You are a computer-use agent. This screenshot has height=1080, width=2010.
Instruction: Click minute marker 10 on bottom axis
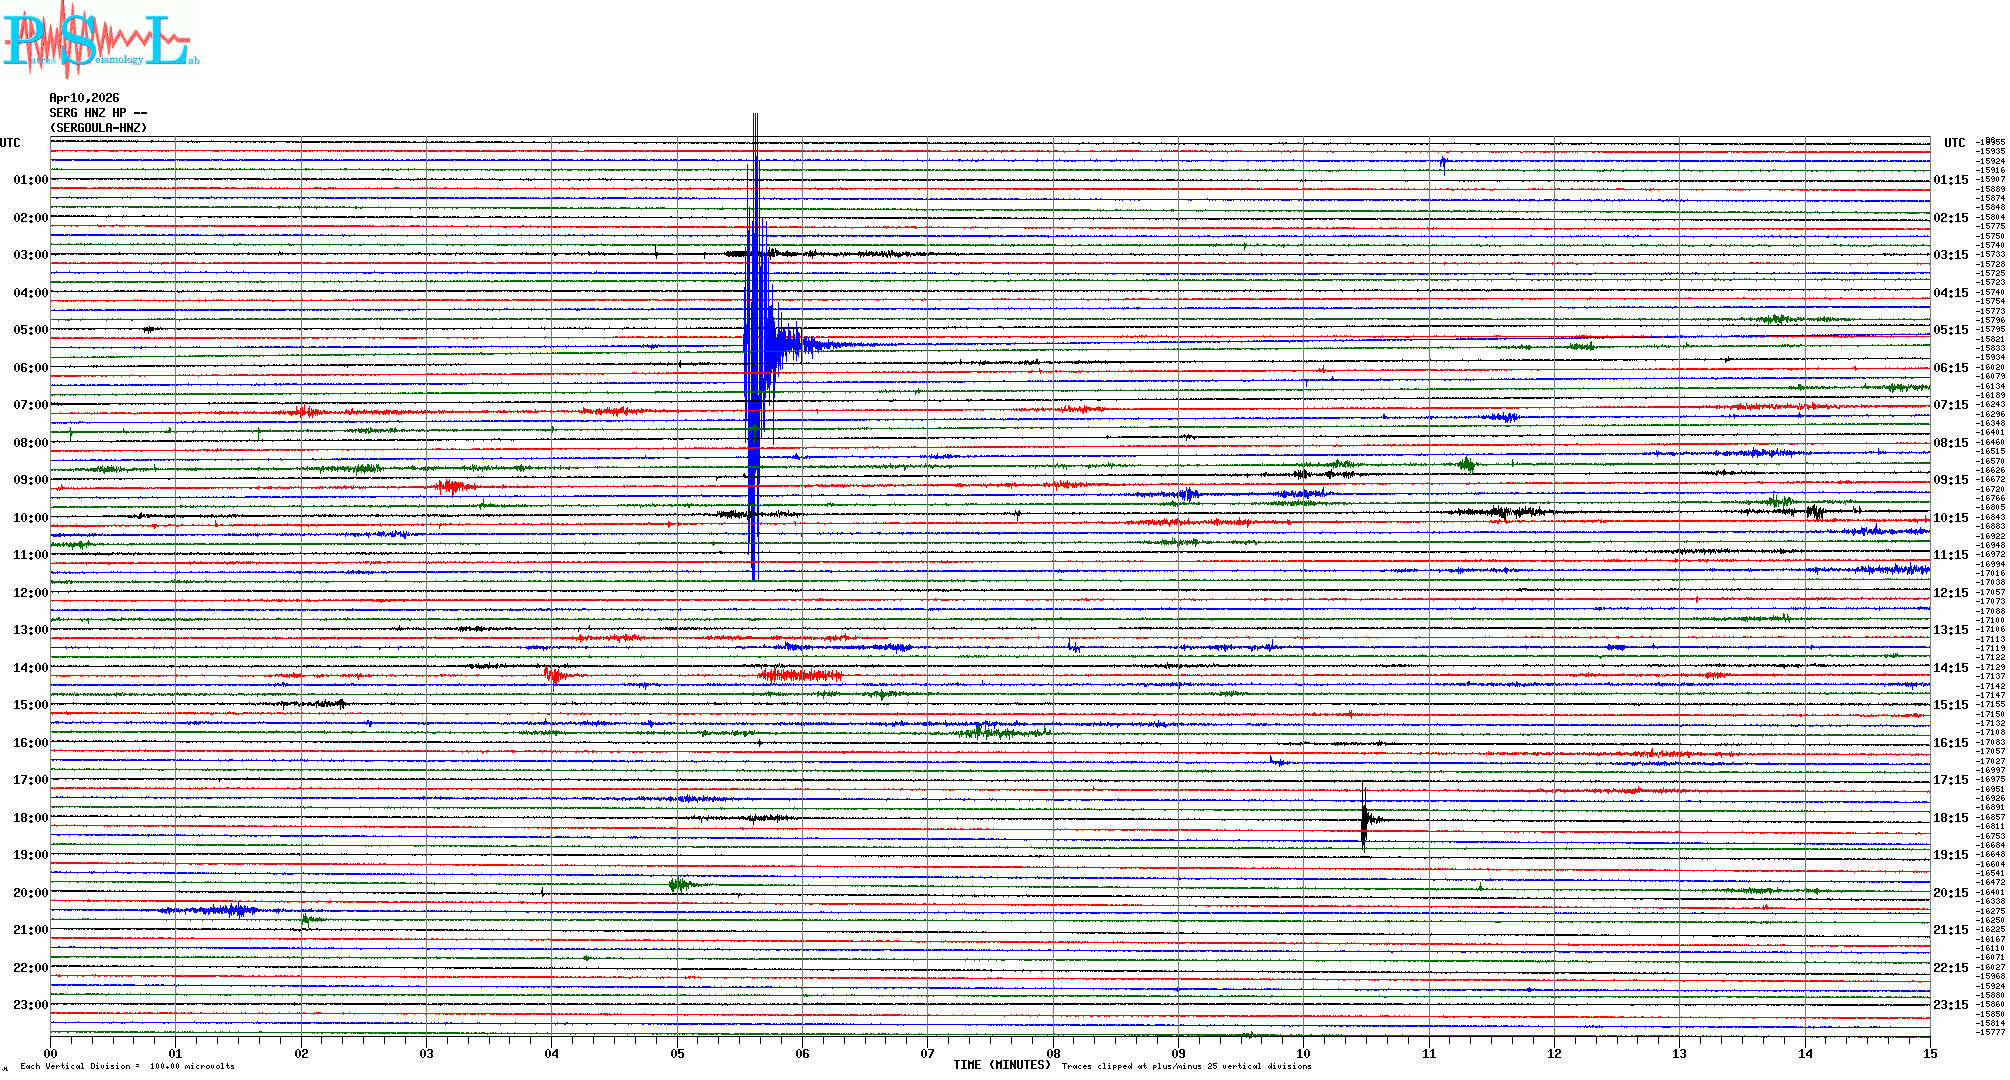(1303, 1053)
